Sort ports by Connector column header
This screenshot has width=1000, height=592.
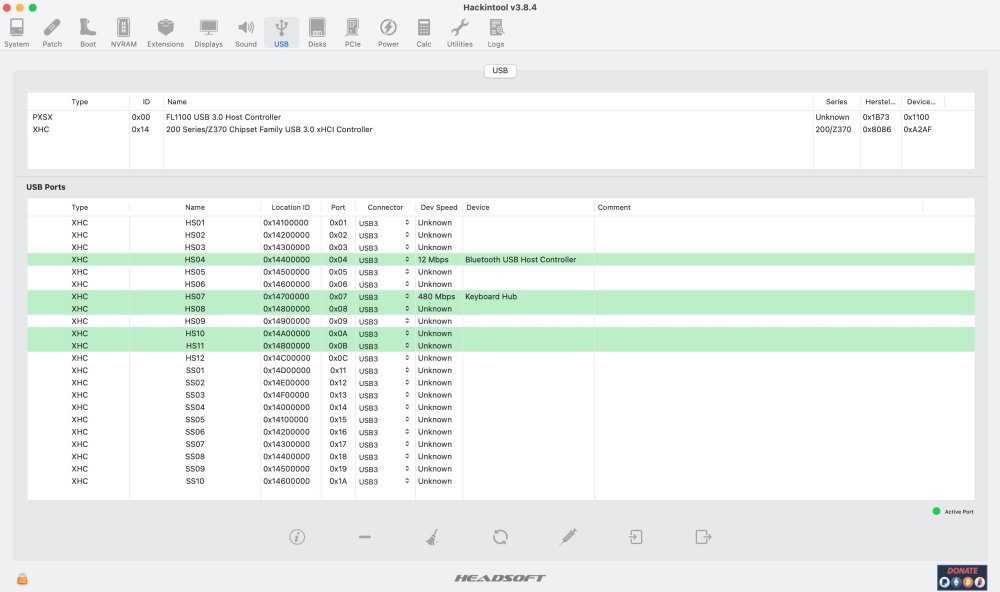click(385, 207)
